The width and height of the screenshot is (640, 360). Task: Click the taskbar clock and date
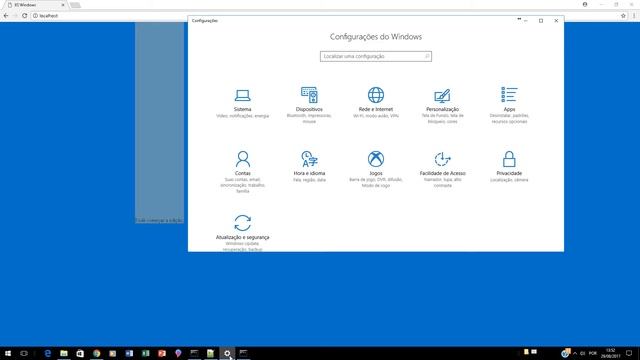point(610,353)
